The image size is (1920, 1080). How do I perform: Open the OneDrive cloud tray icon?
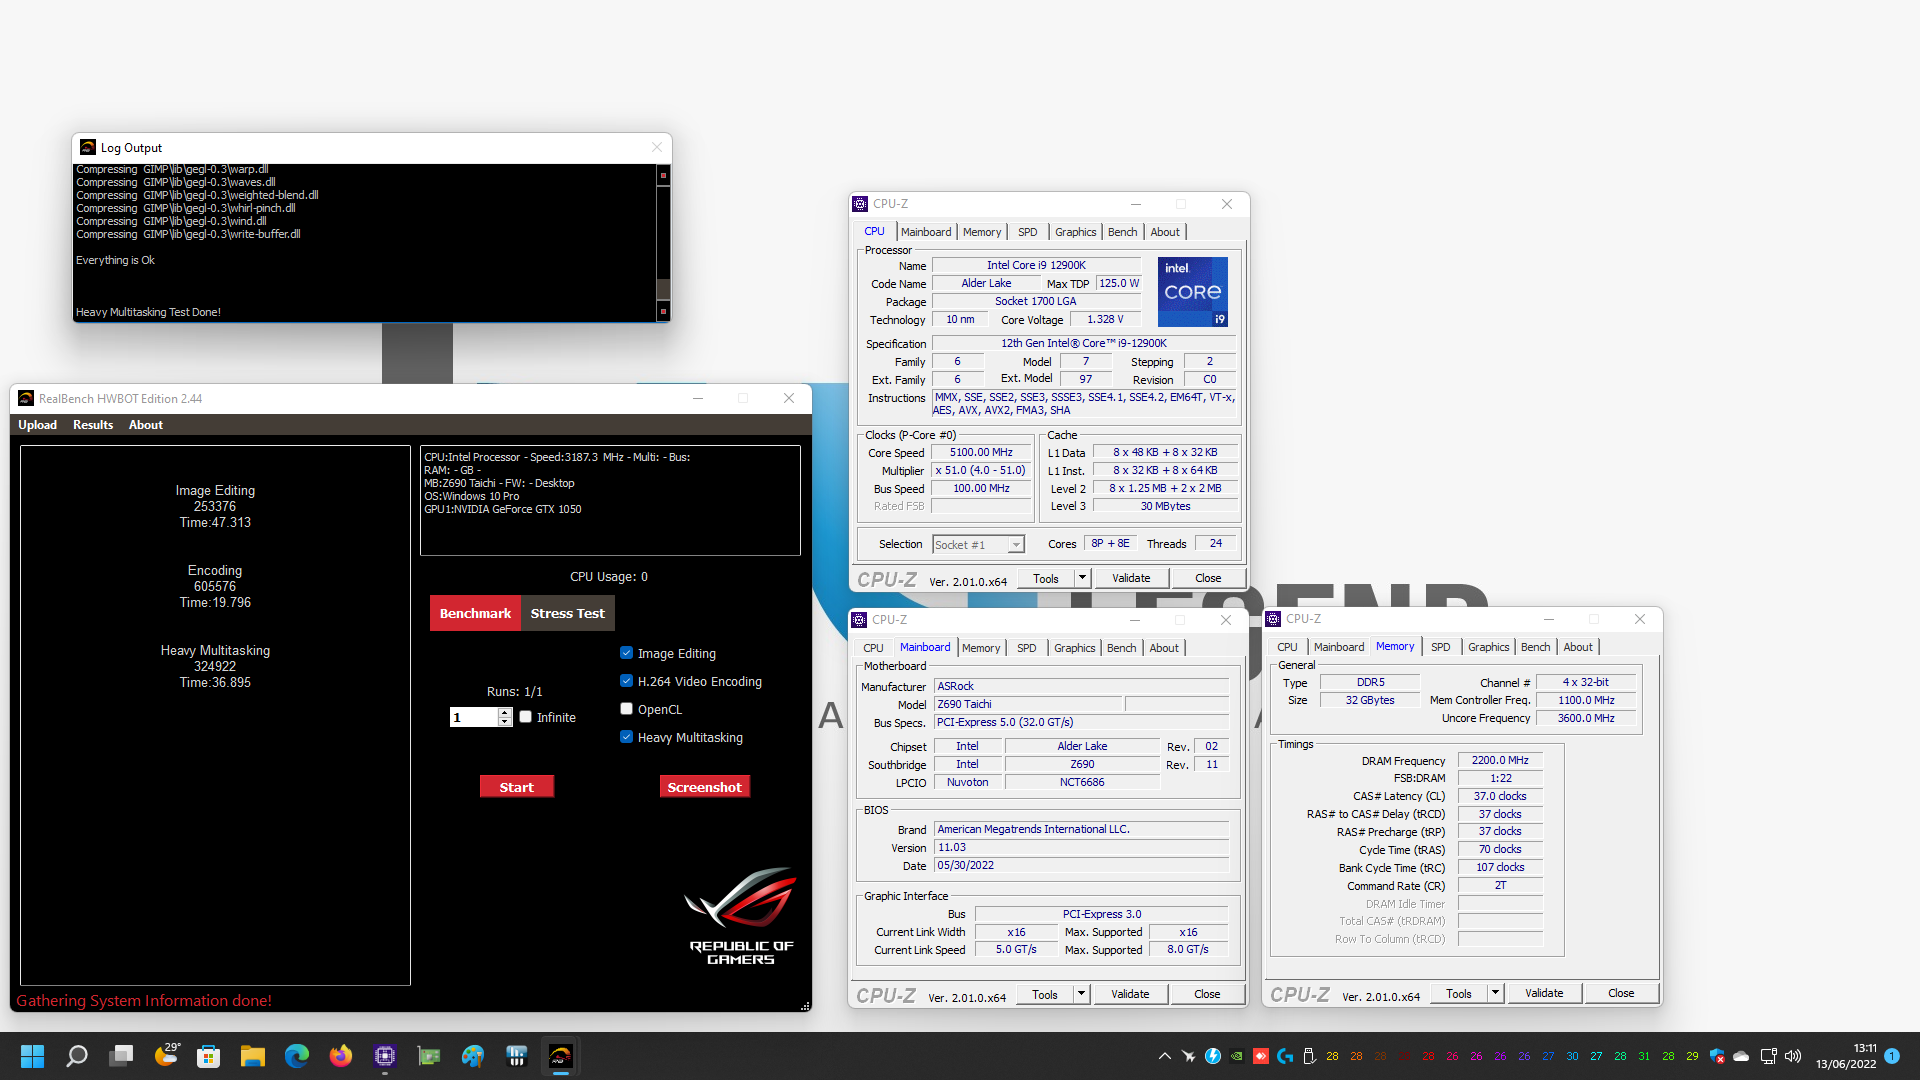tap(1741, 1056)
